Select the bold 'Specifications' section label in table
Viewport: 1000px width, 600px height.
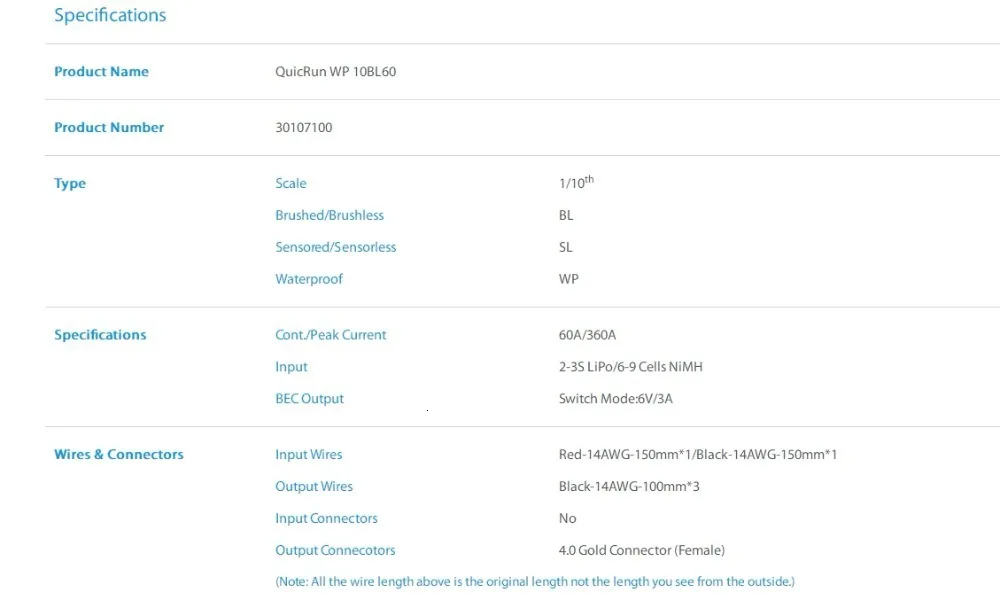(x=100, y=335)
